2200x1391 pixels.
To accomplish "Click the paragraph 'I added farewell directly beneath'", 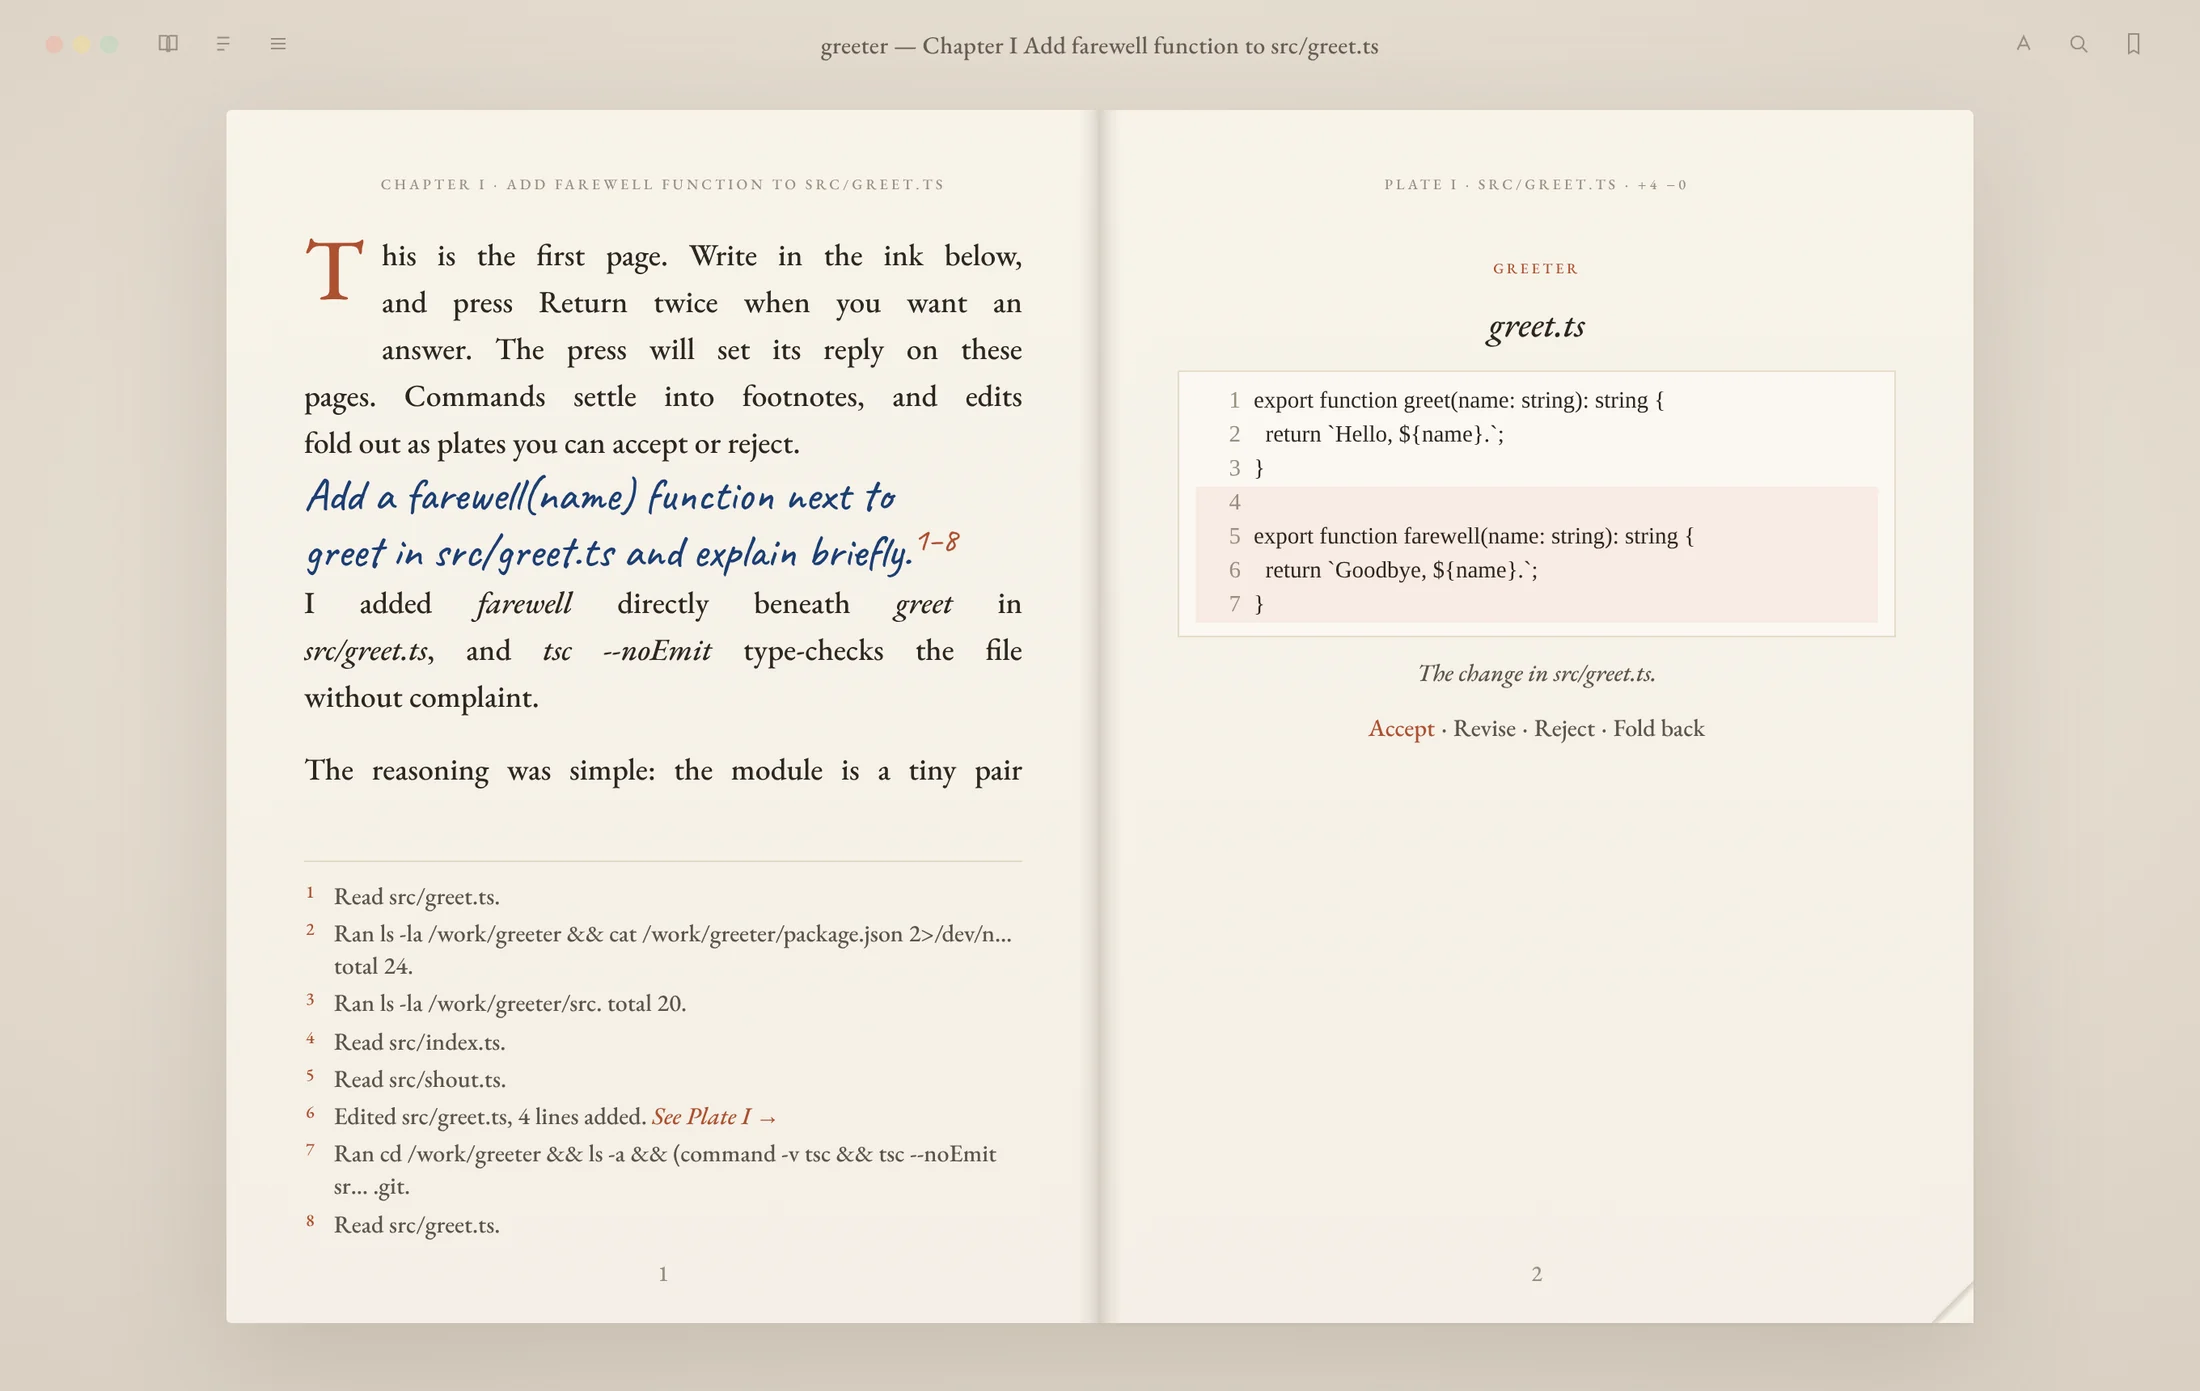I will 662,651.
